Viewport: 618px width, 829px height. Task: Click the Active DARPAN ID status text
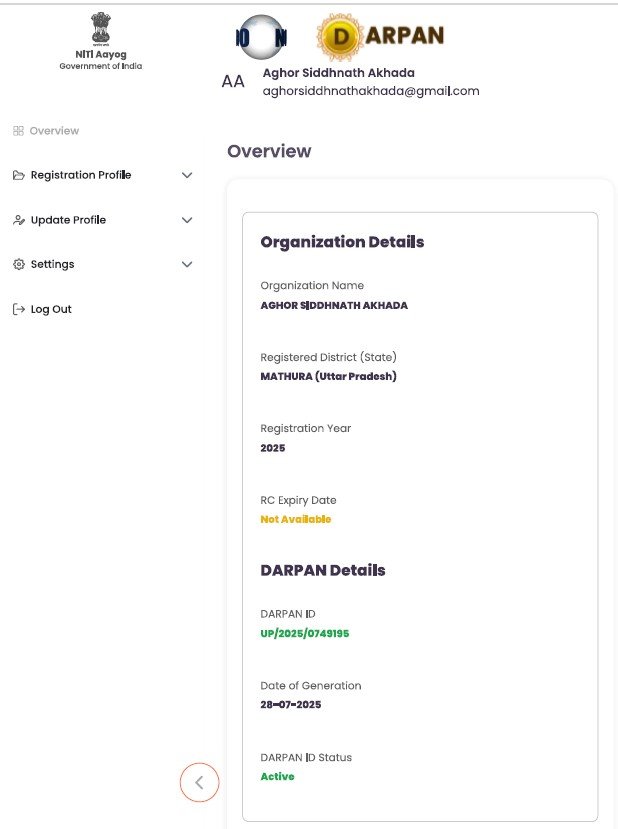[277, 776]
